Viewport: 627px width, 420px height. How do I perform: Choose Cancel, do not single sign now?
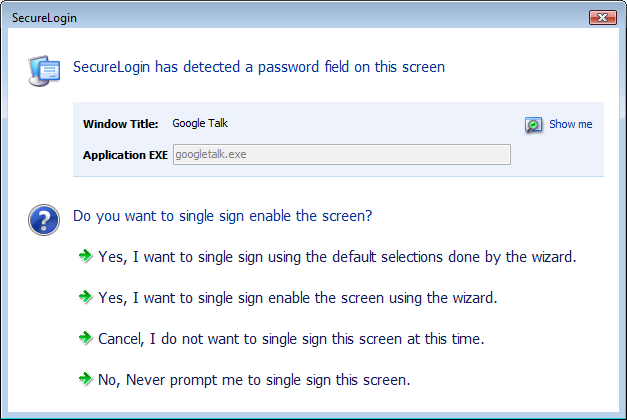click(291, 339)
